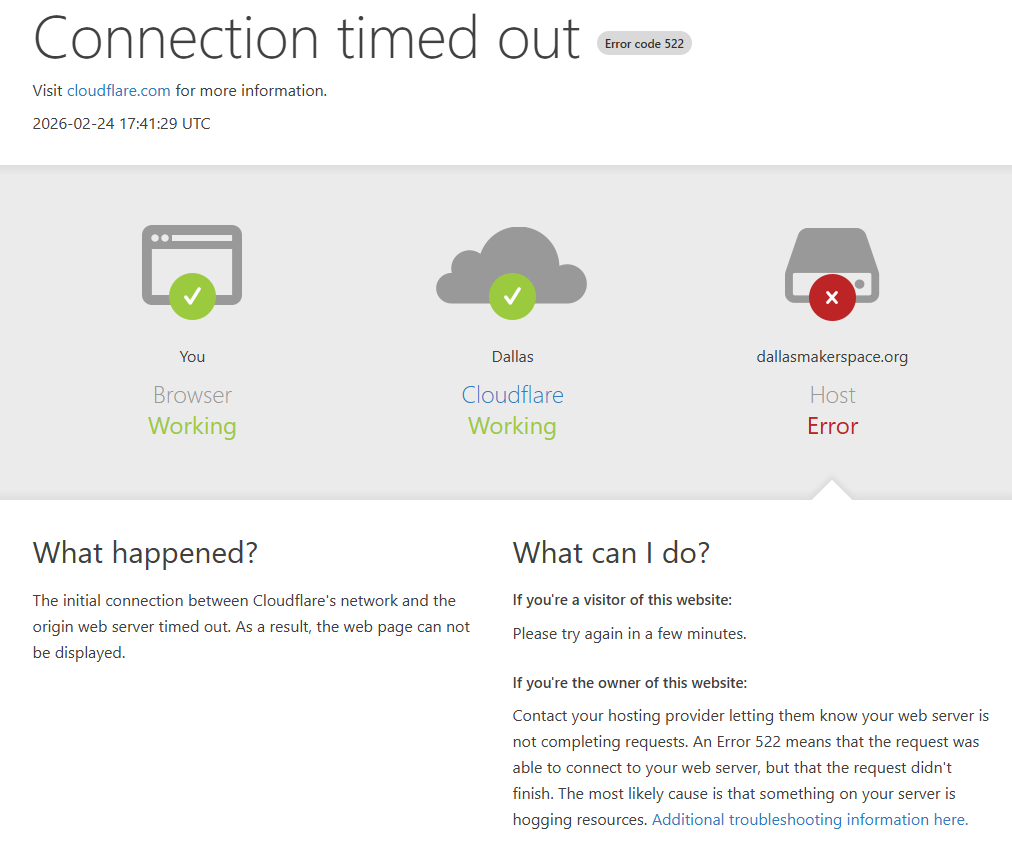Click the red X error badge
Image resolution: width=1012 pixels, height=842 pixels.
pos(832,297)
